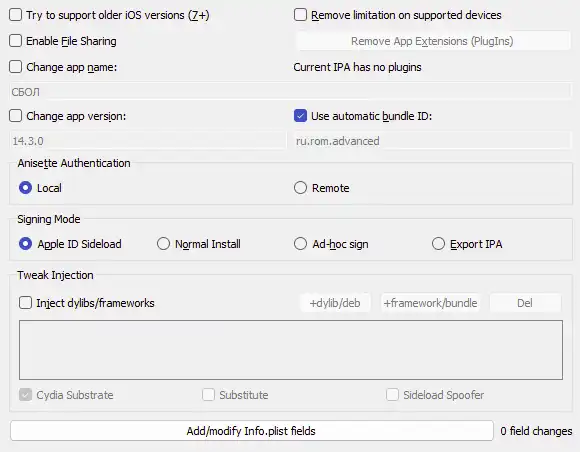Select Apple ID Sideload signing mode

click(x=26, y=244)
